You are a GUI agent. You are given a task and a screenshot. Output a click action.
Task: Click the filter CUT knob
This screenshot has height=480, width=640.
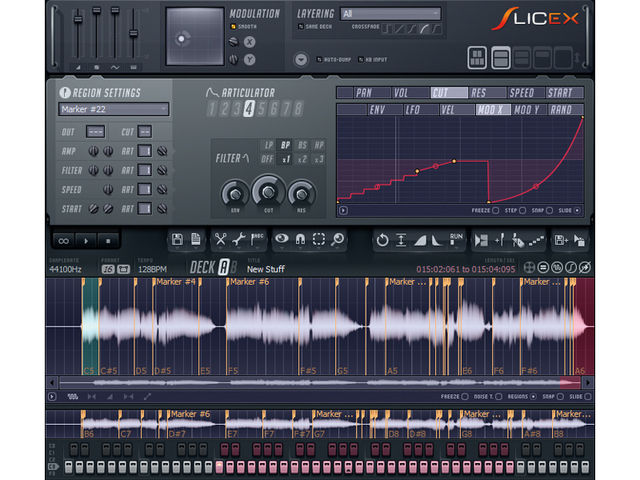coord(268,191)
